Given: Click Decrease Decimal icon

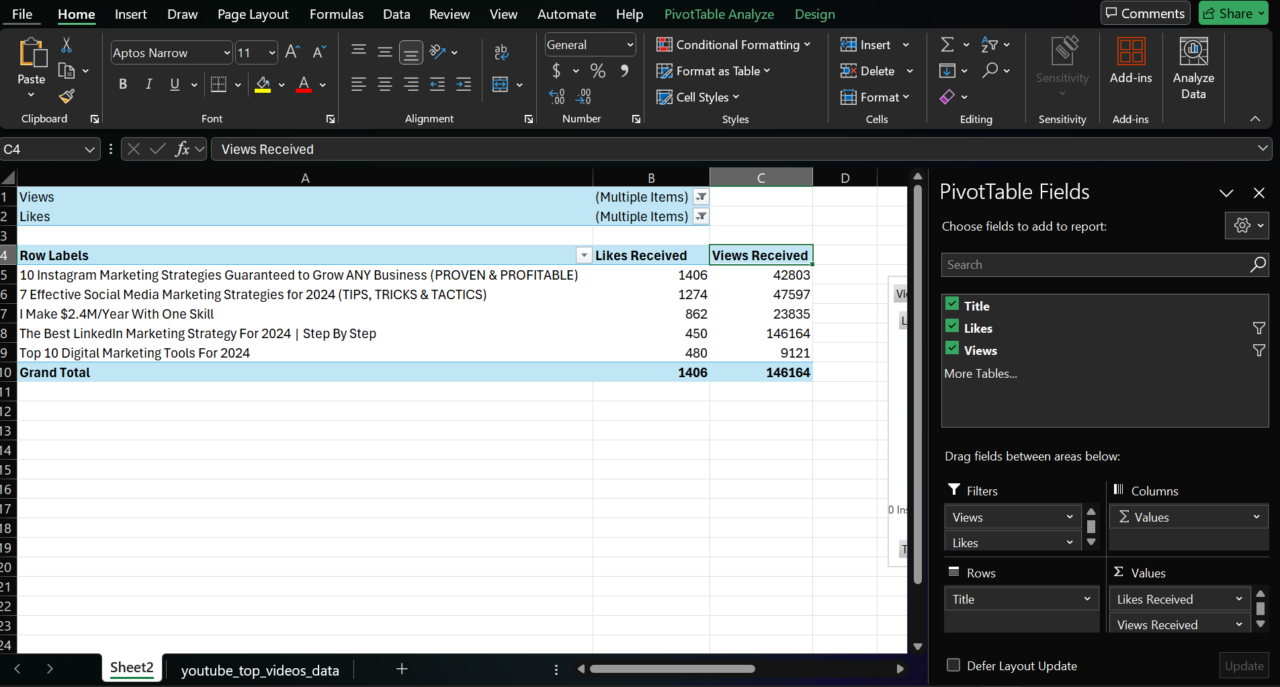Looking at the screenshot, I should [x=585, y=97].
